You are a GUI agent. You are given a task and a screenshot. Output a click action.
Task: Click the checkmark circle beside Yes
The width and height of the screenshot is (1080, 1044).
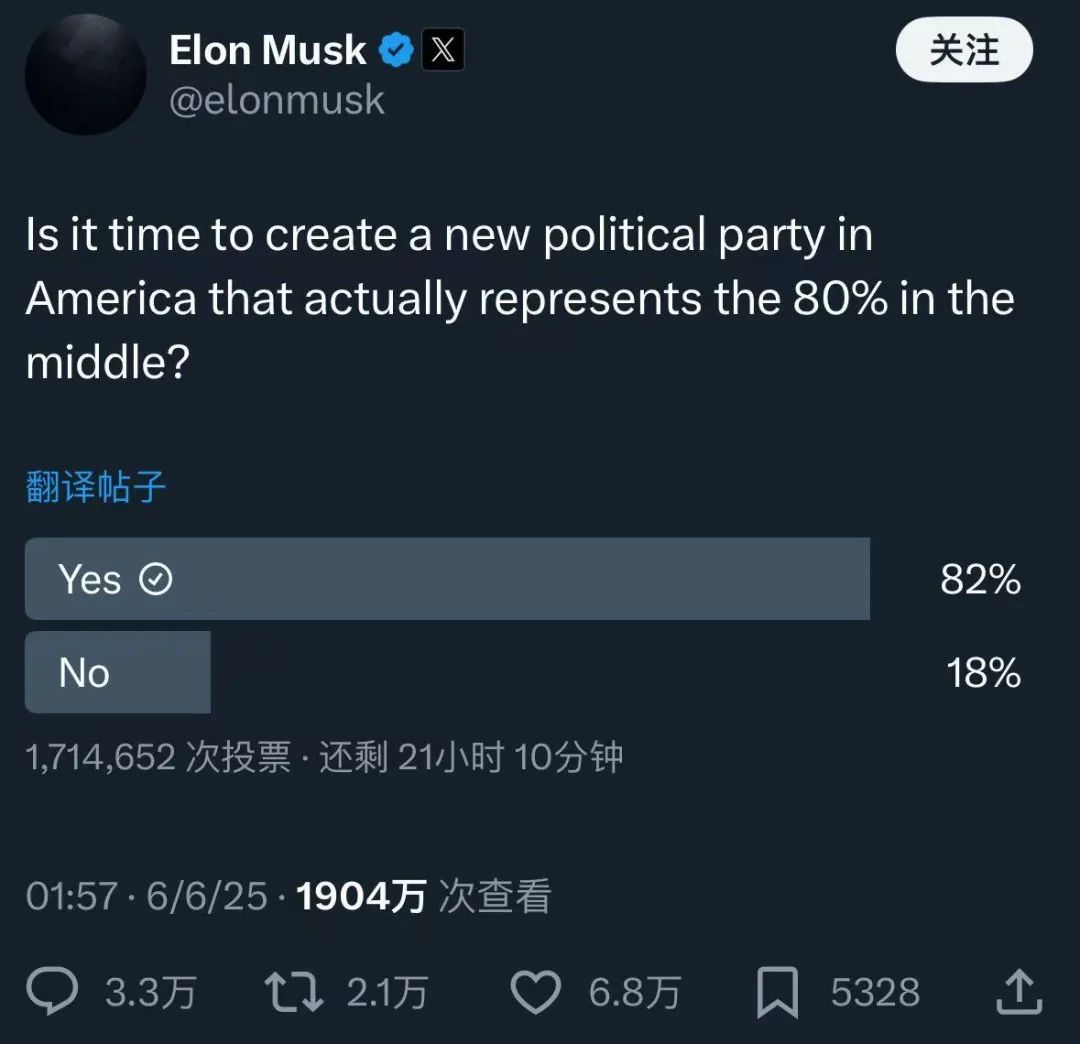(x=156, y=579)
